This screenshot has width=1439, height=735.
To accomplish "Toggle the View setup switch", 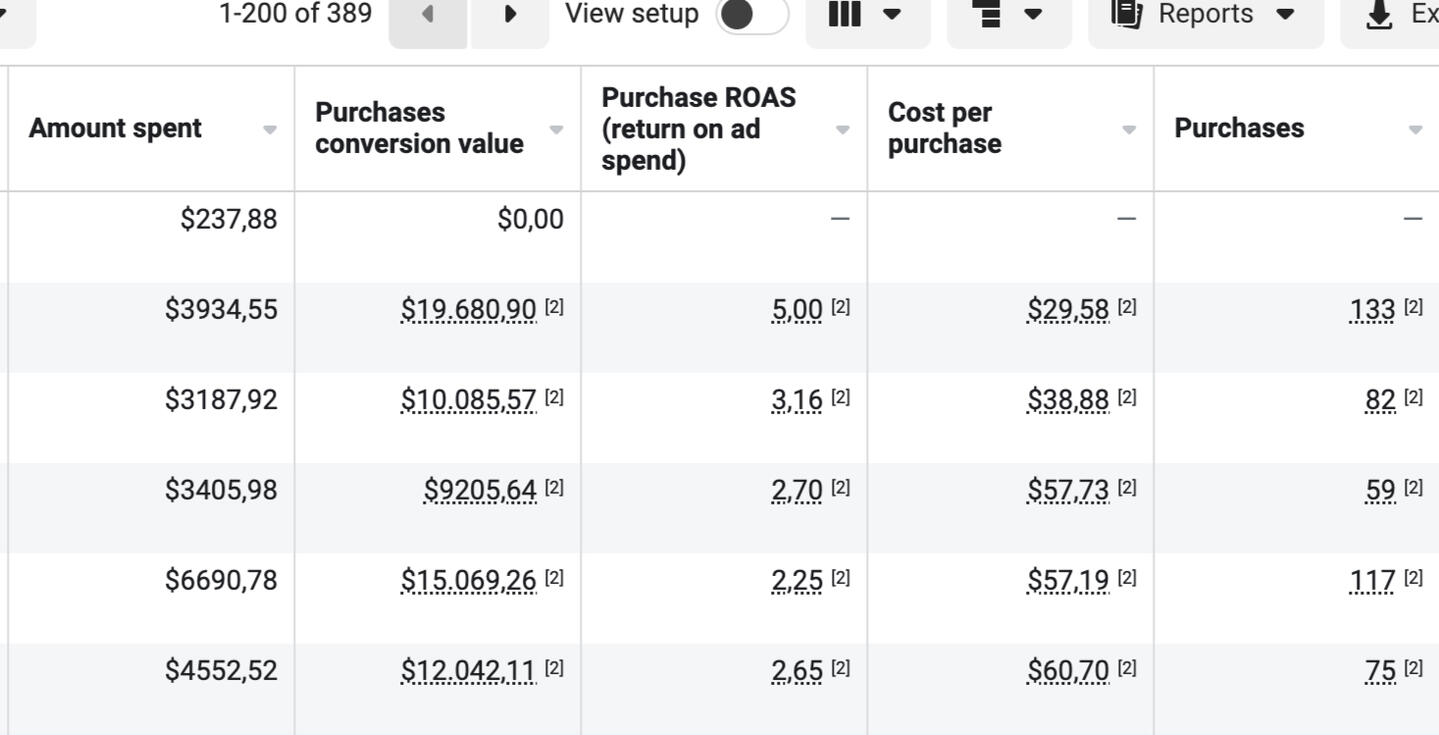I will coord(752,15).
